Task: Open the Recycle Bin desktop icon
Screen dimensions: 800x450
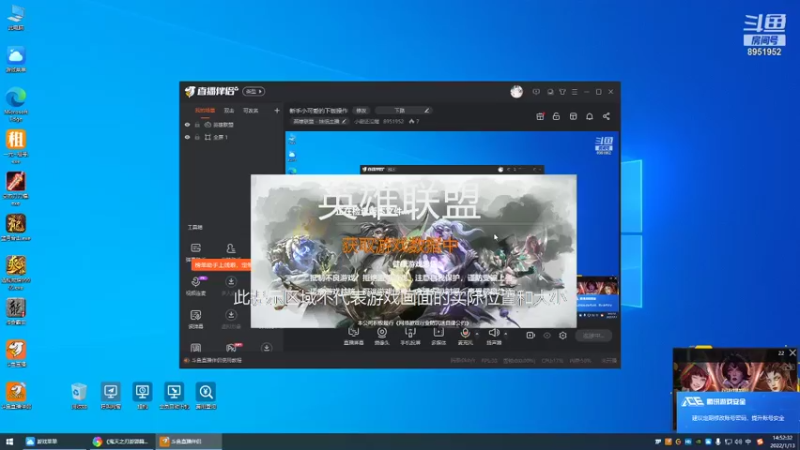Action: (x=79, y=396)
